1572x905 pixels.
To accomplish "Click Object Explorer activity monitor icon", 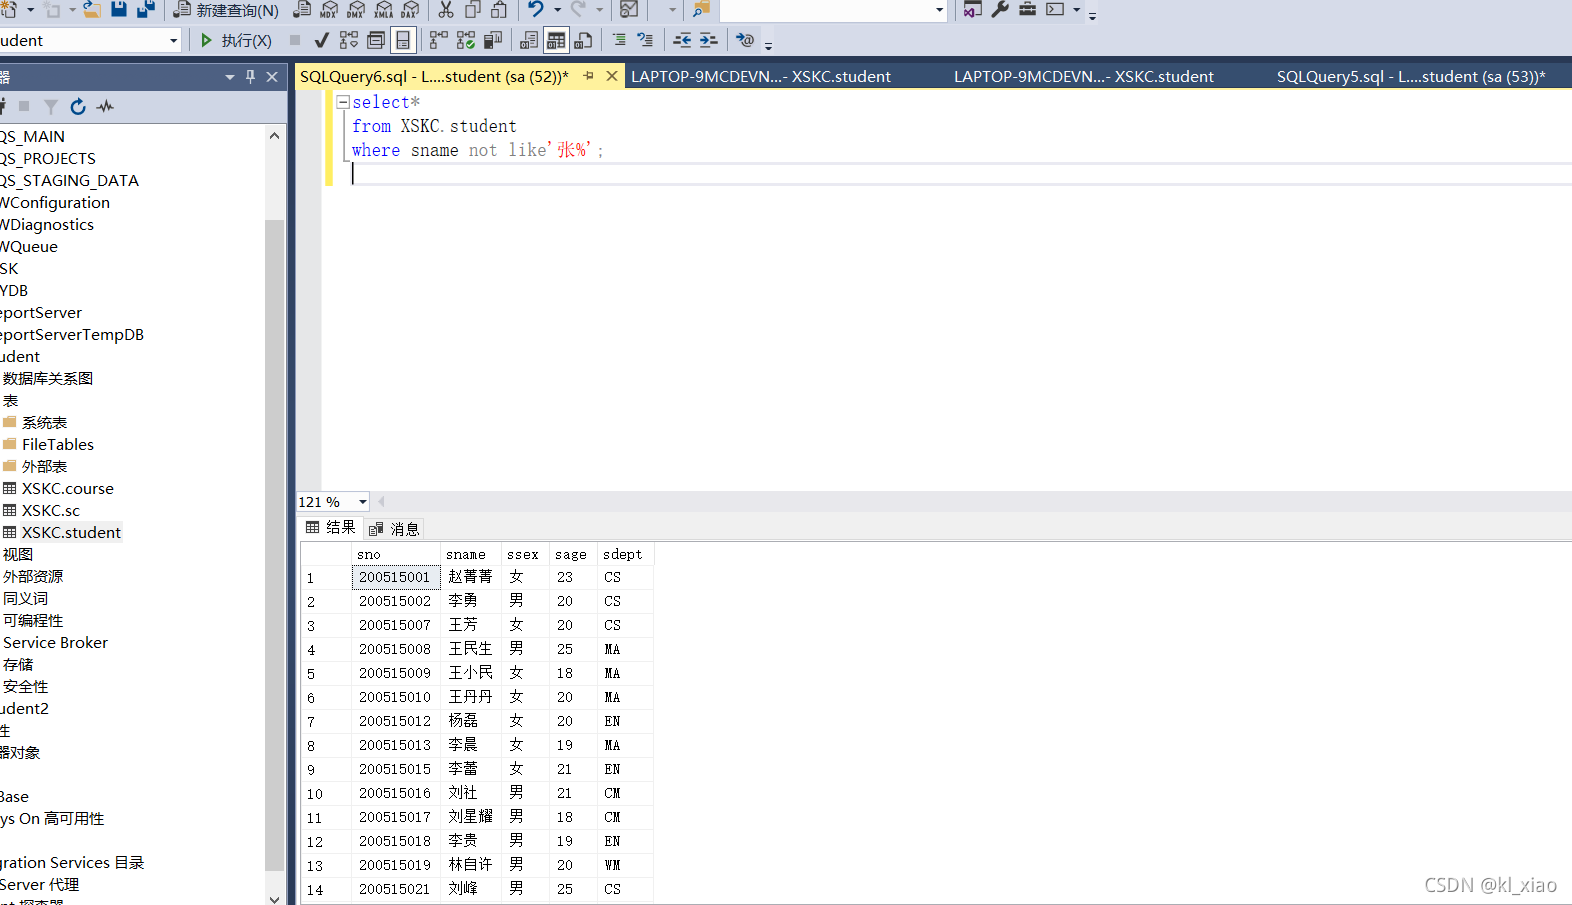I will (106, 106).
